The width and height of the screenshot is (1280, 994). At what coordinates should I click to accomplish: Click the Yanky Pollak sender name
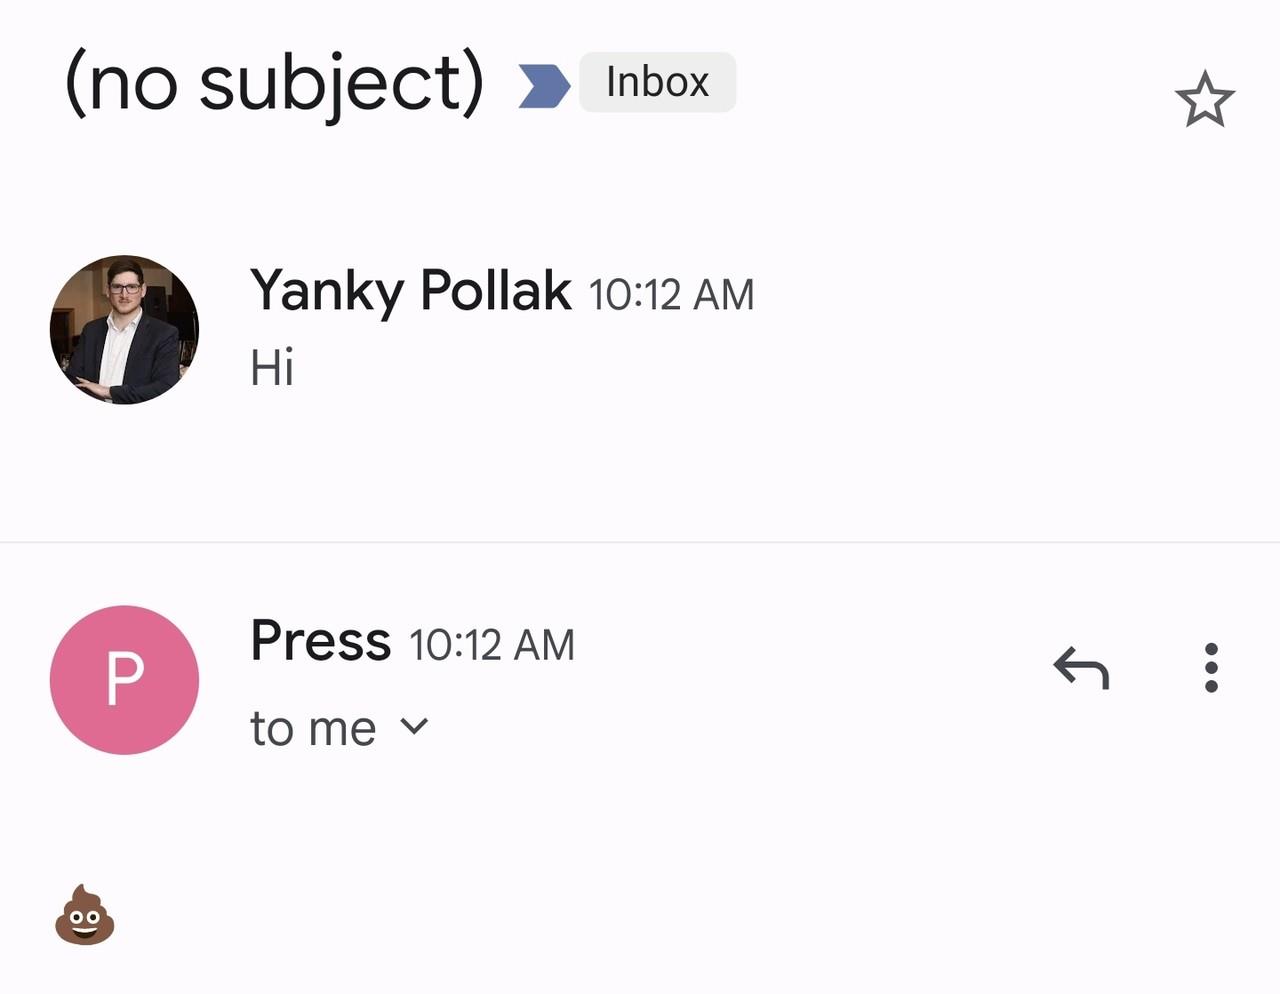pyautogui.click(x=410, y=291)
